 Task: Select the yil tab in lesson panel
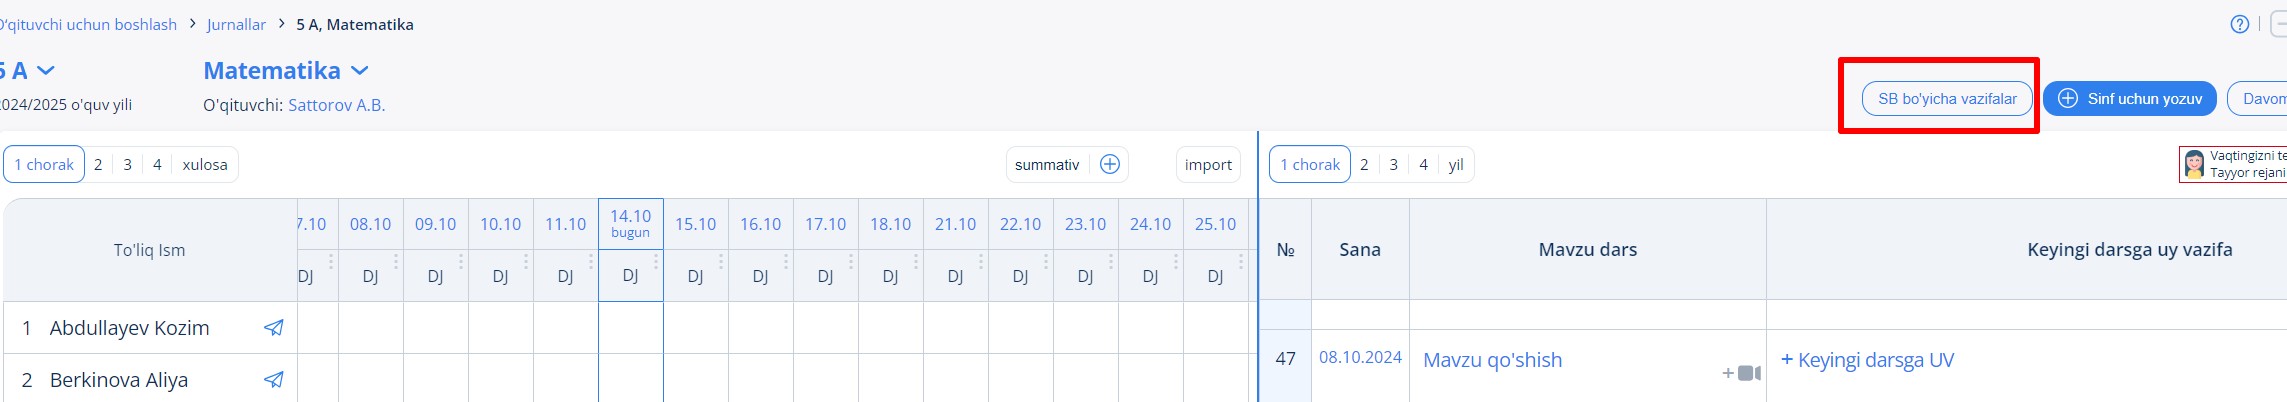click(x=1456, y=165)
